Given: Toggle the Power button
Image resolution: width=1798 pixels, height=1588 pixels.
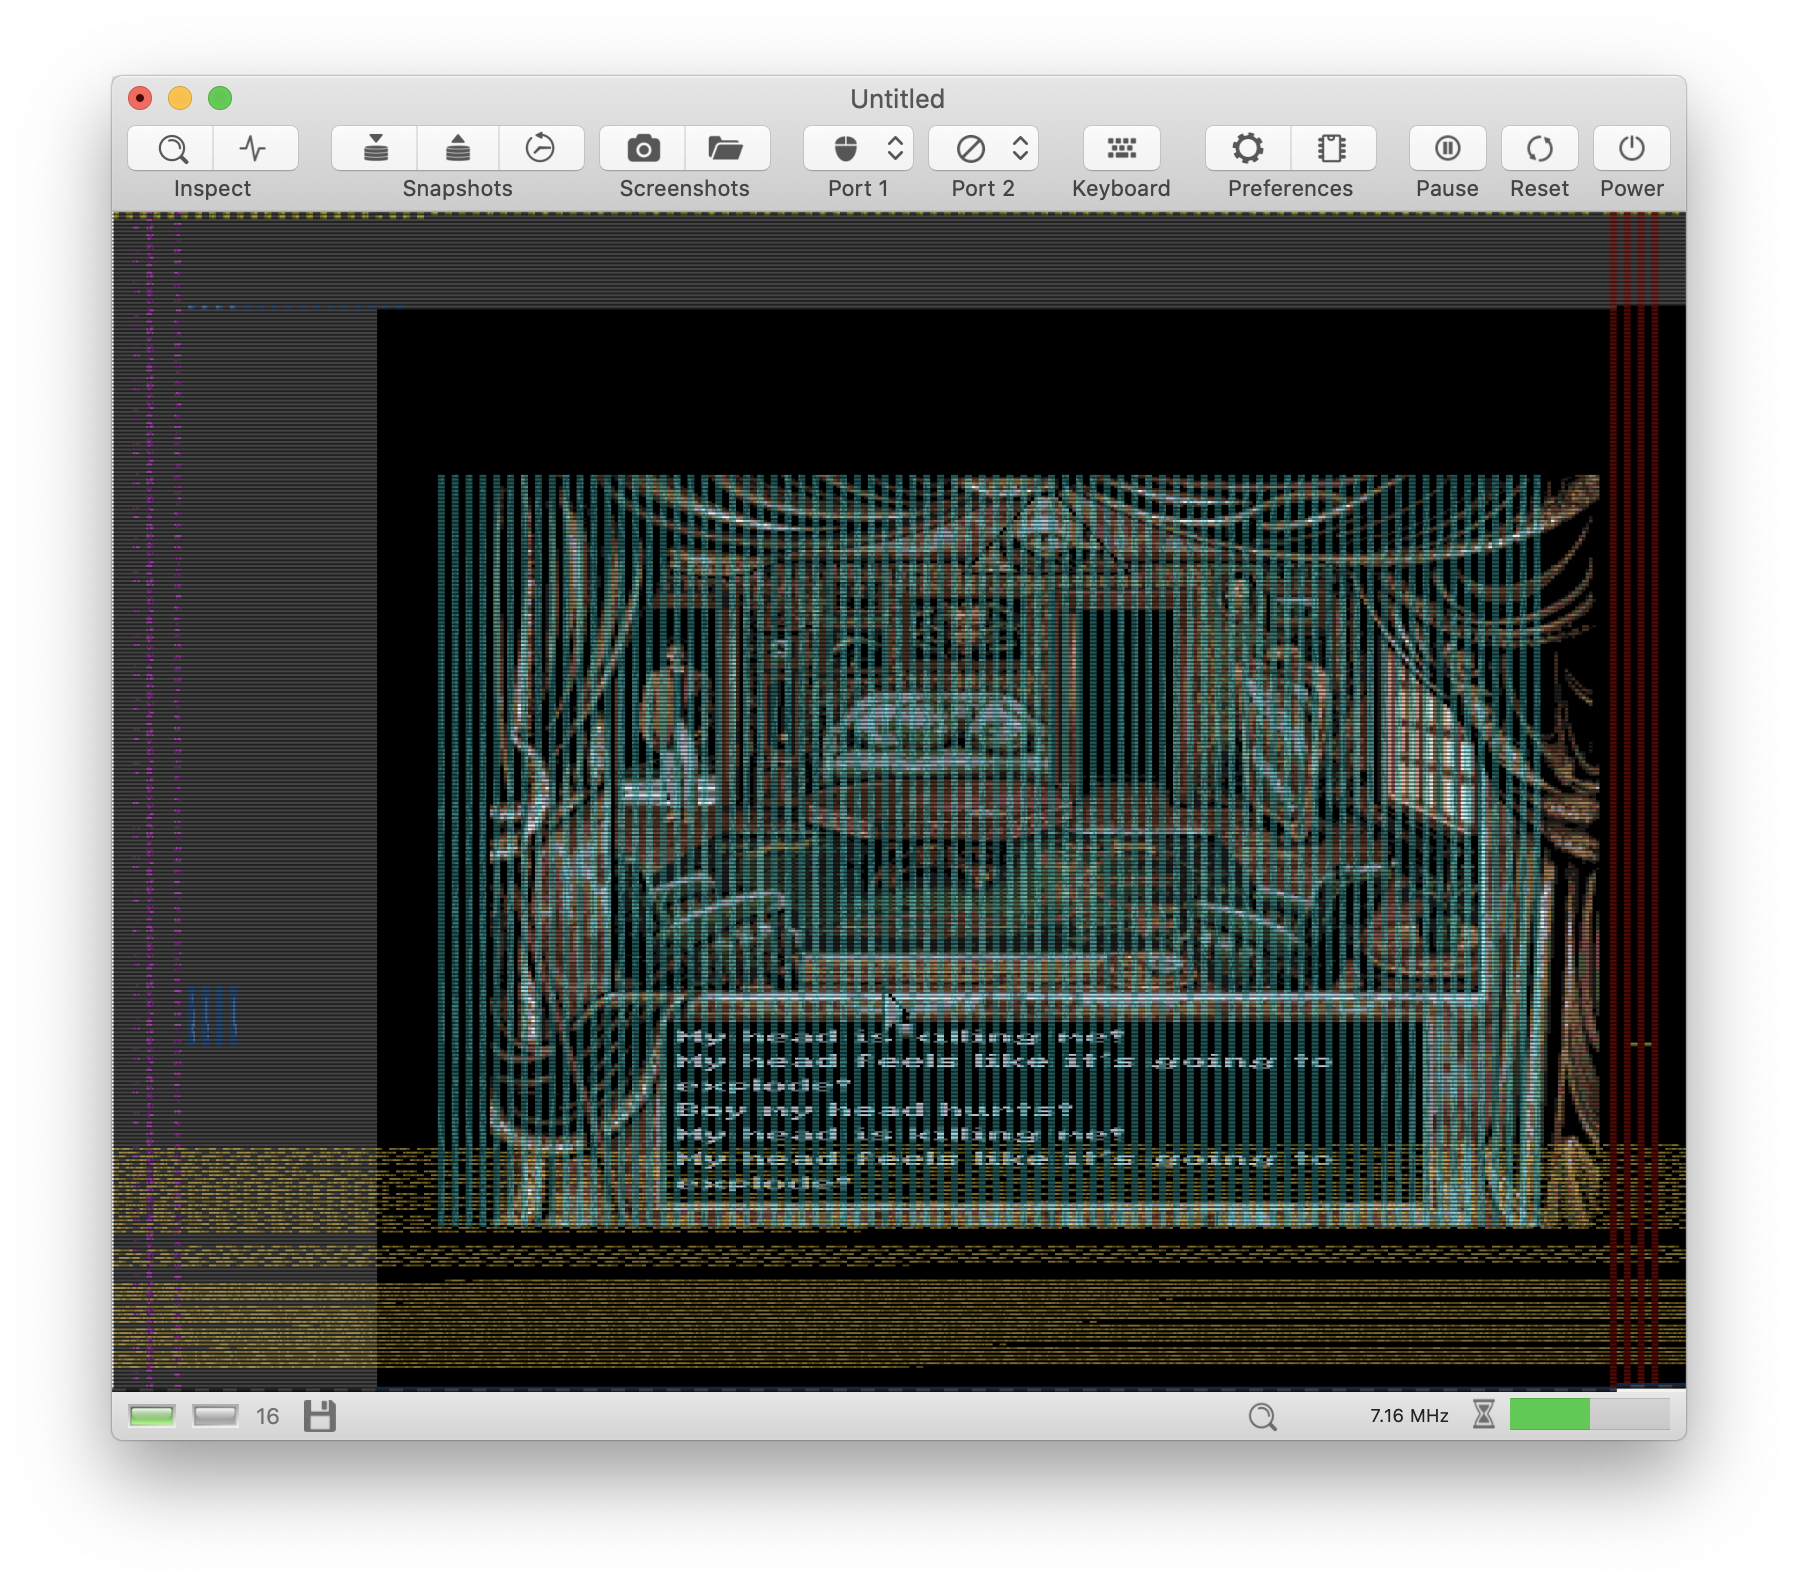Looking at the screenshot, I should [x=1632, y=149].
